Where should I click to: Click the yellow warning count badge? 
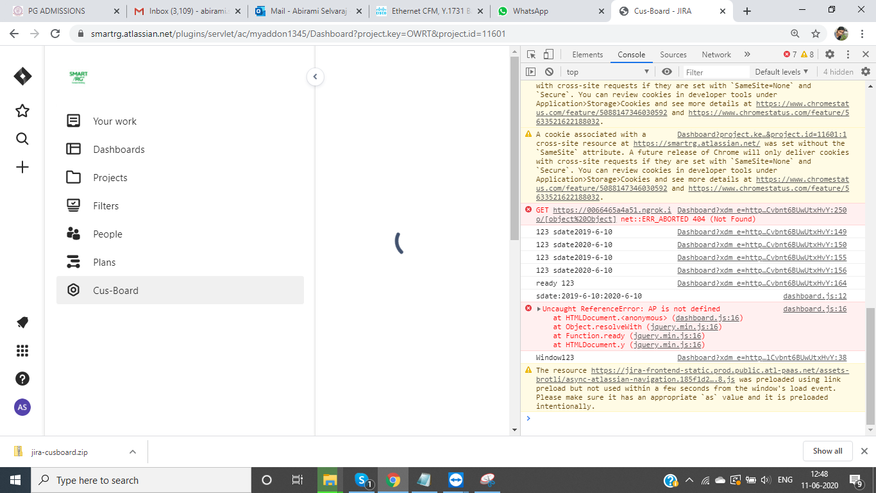tap(807, 54)
